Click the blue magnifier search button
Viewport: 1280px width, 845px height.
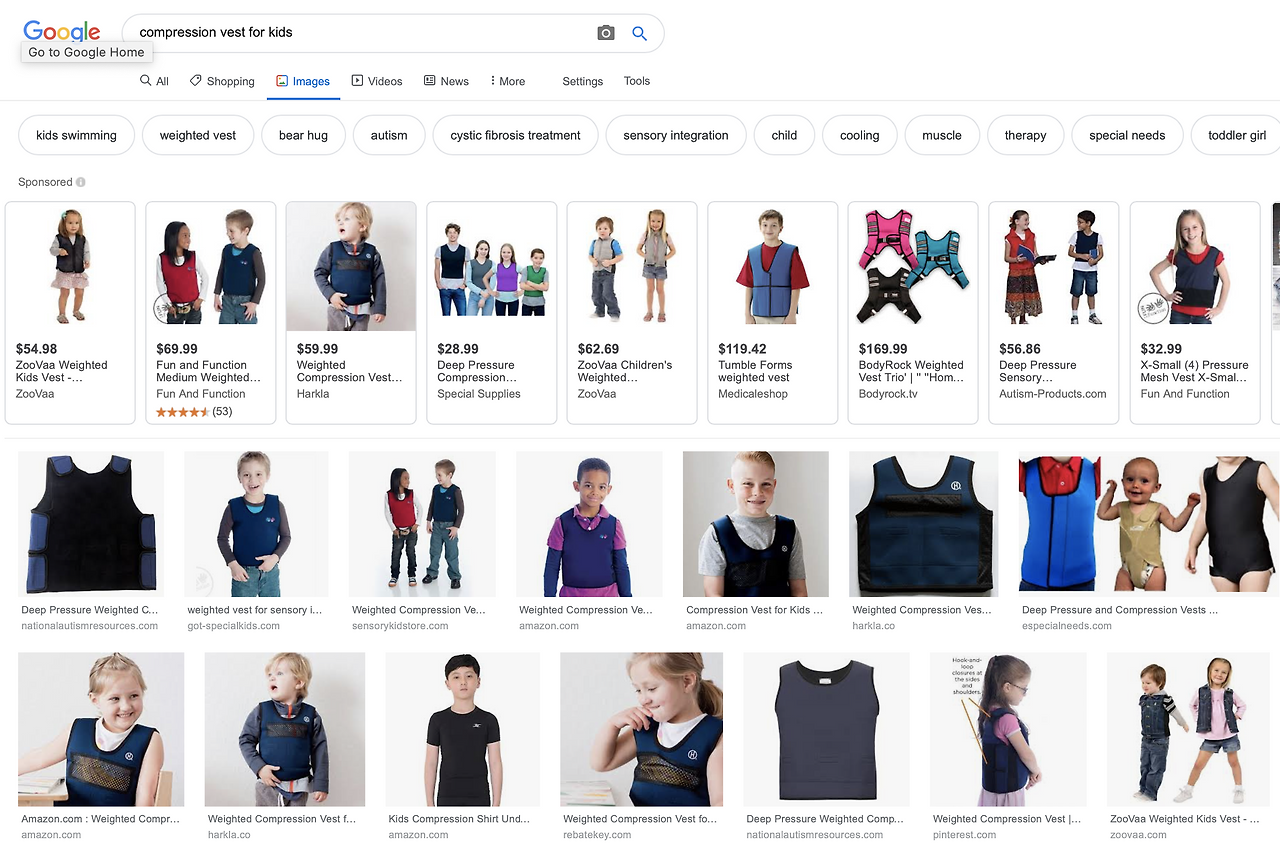[640, 33]
